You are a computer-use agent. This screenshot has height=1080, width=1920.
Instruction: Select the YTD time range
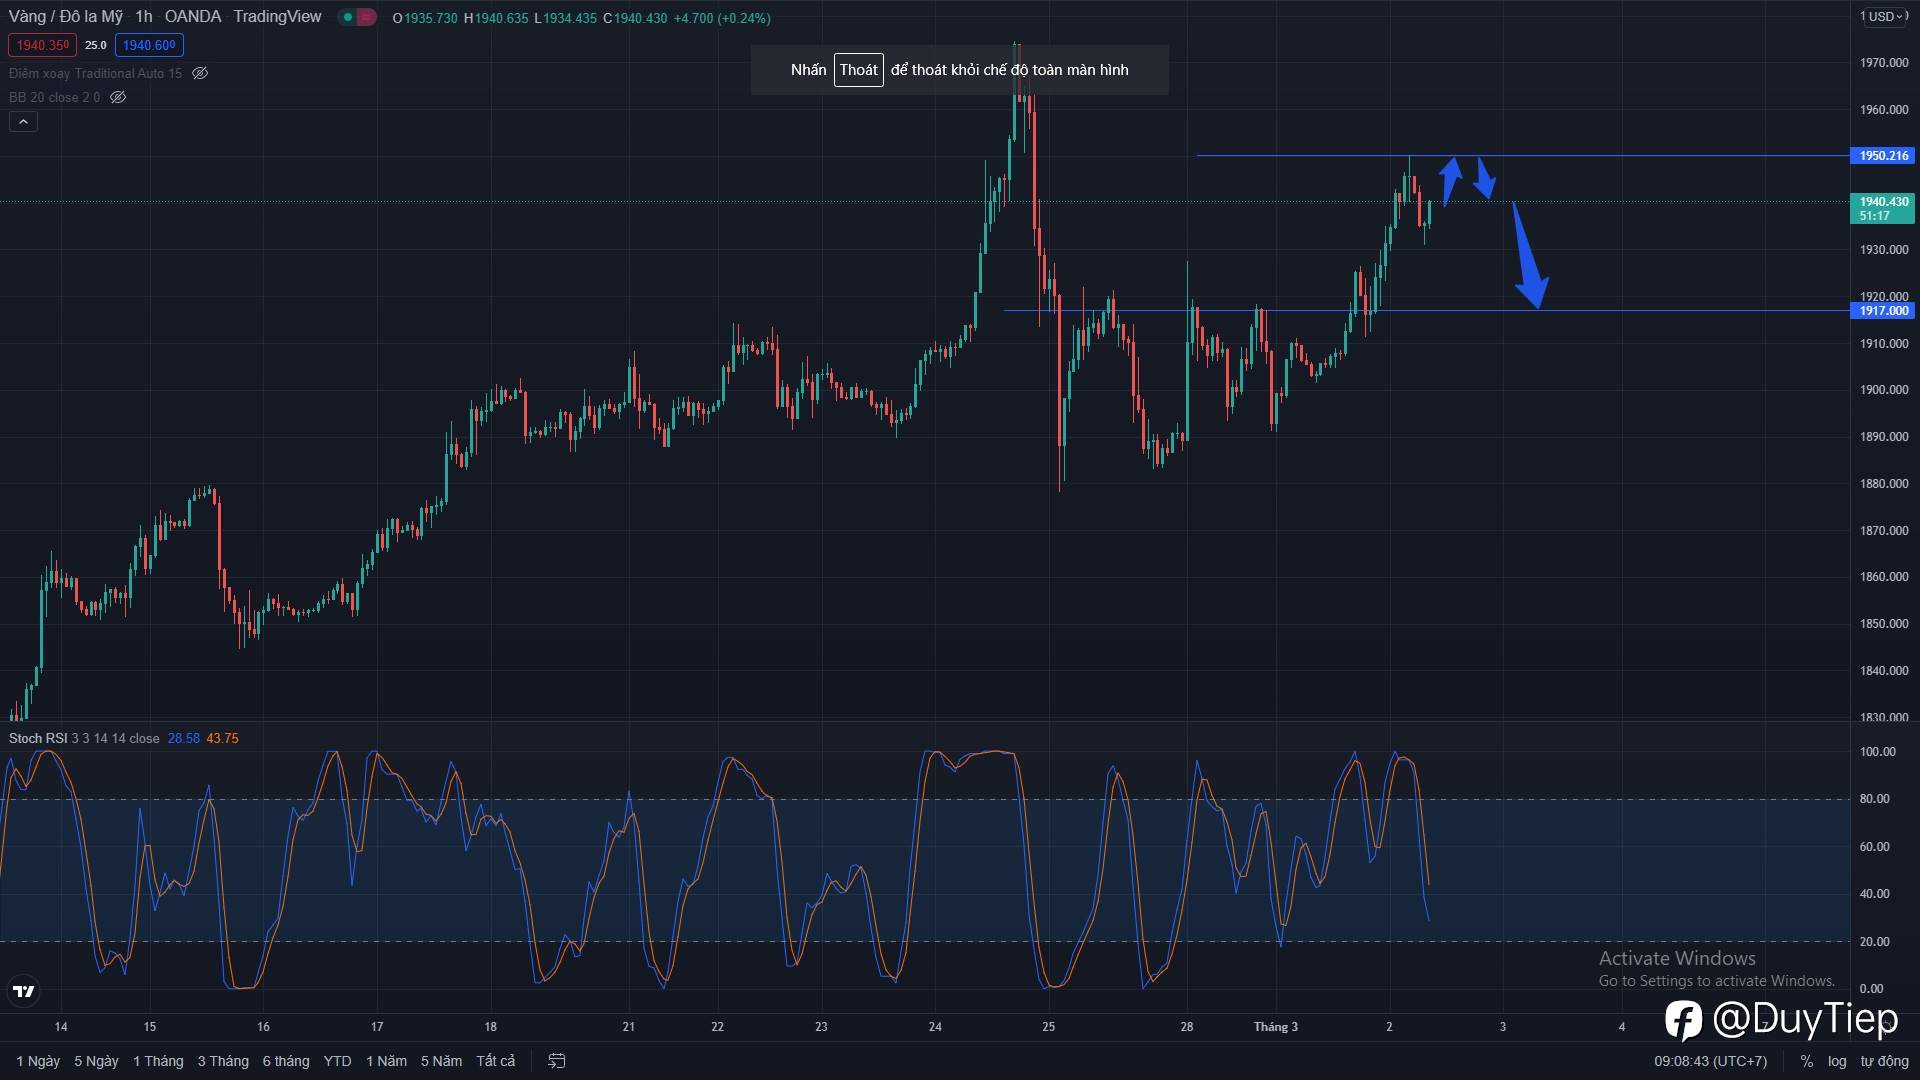pyautogui.click(x=337, y=1061)
